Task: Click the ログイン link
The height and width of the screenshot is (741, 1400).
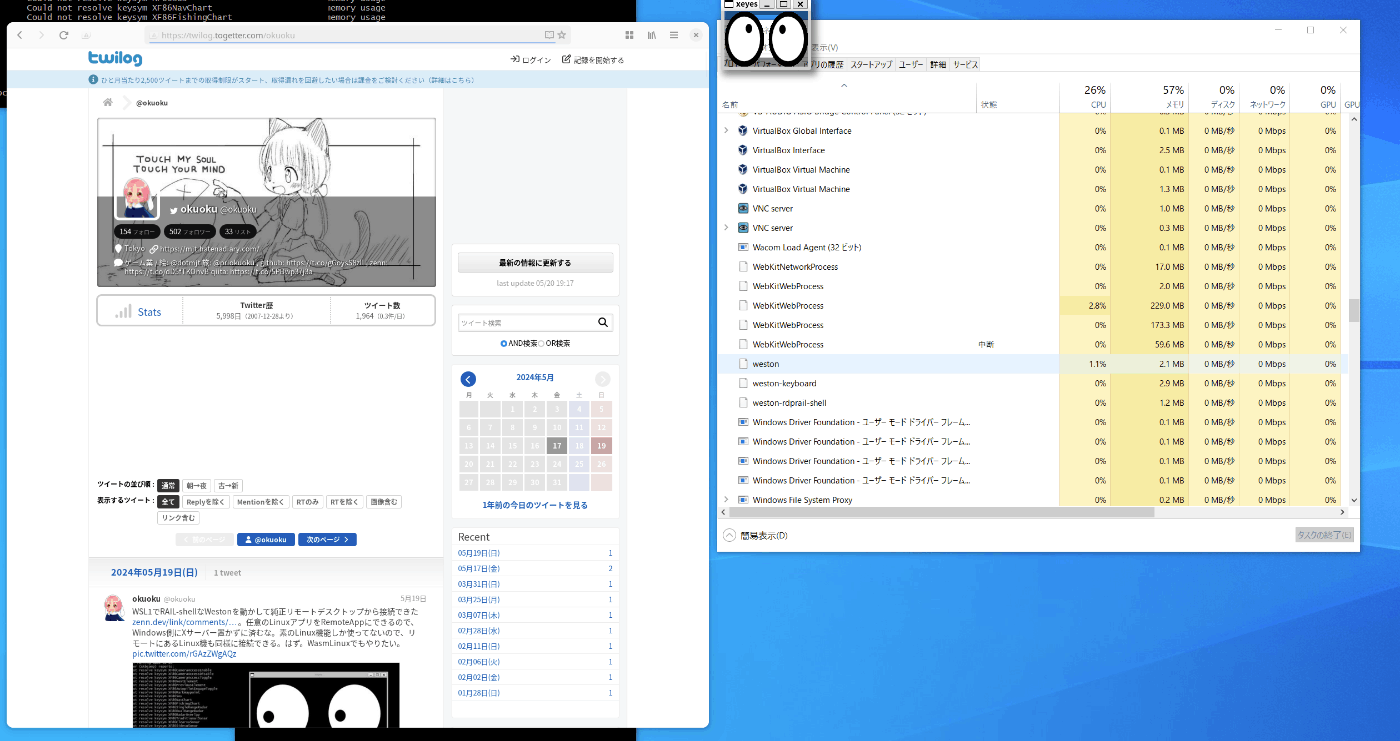Action: click(531, 60)
